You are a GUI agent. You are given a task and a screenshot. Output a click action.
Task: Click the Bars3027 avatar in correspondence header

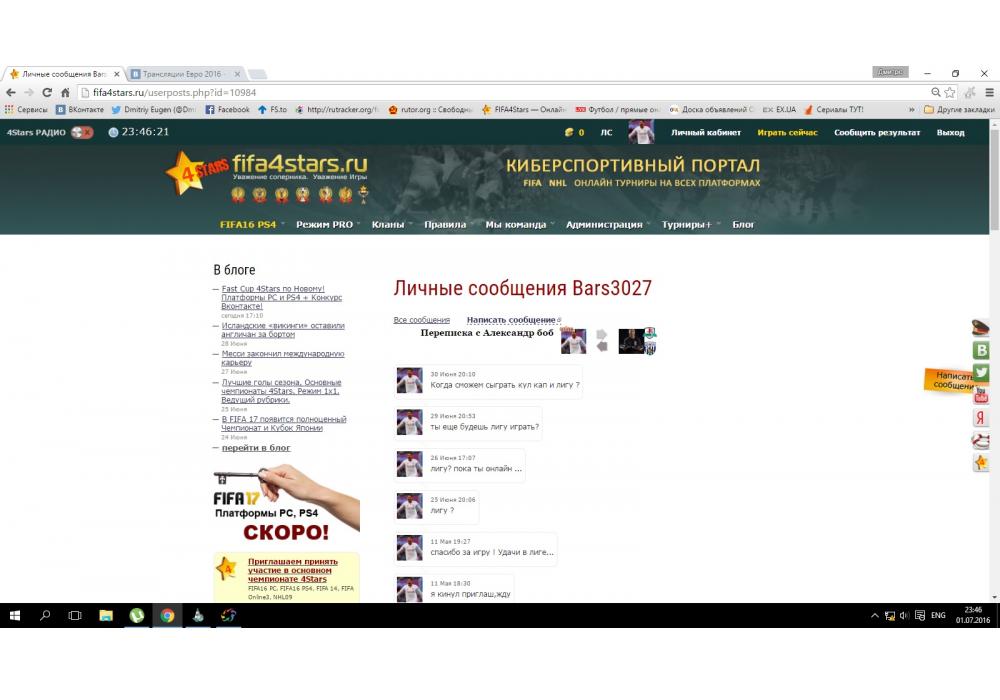tap(573, 340)
